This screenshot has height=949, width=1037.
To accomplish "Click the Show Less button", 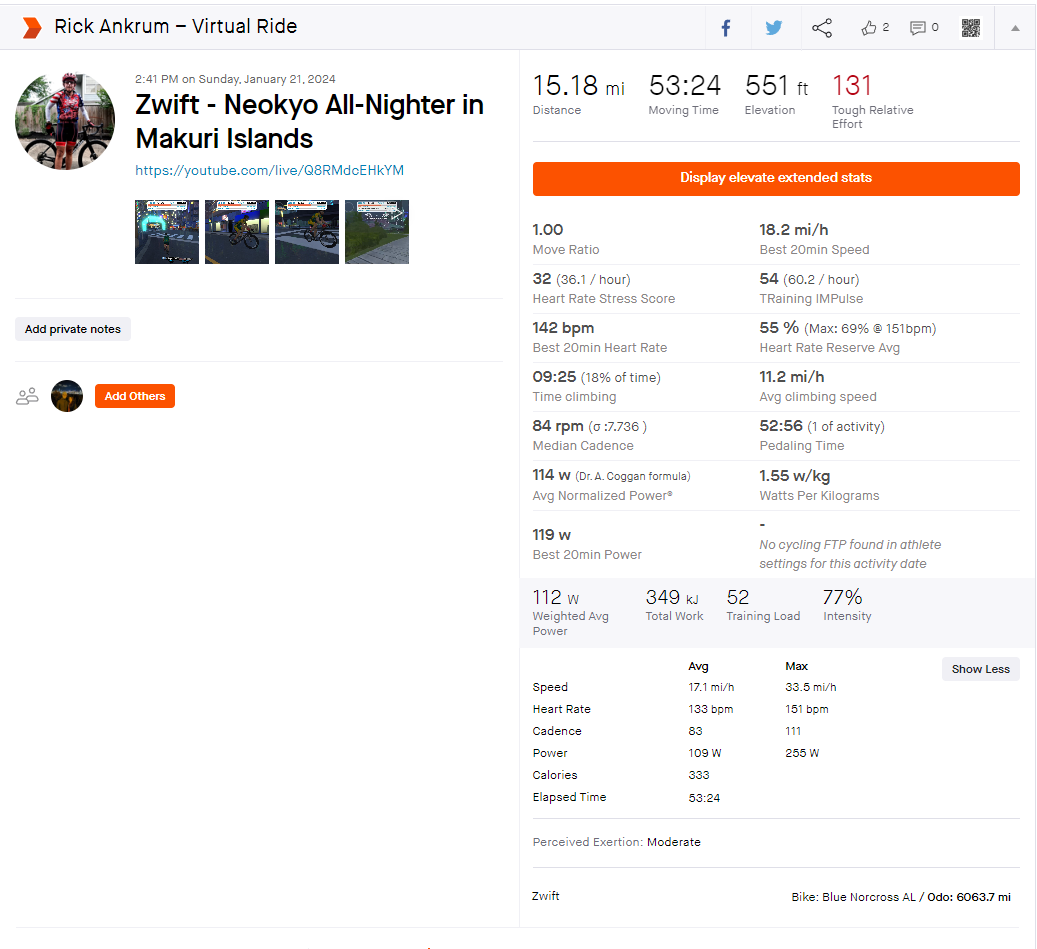I will [x=981, y=669].
